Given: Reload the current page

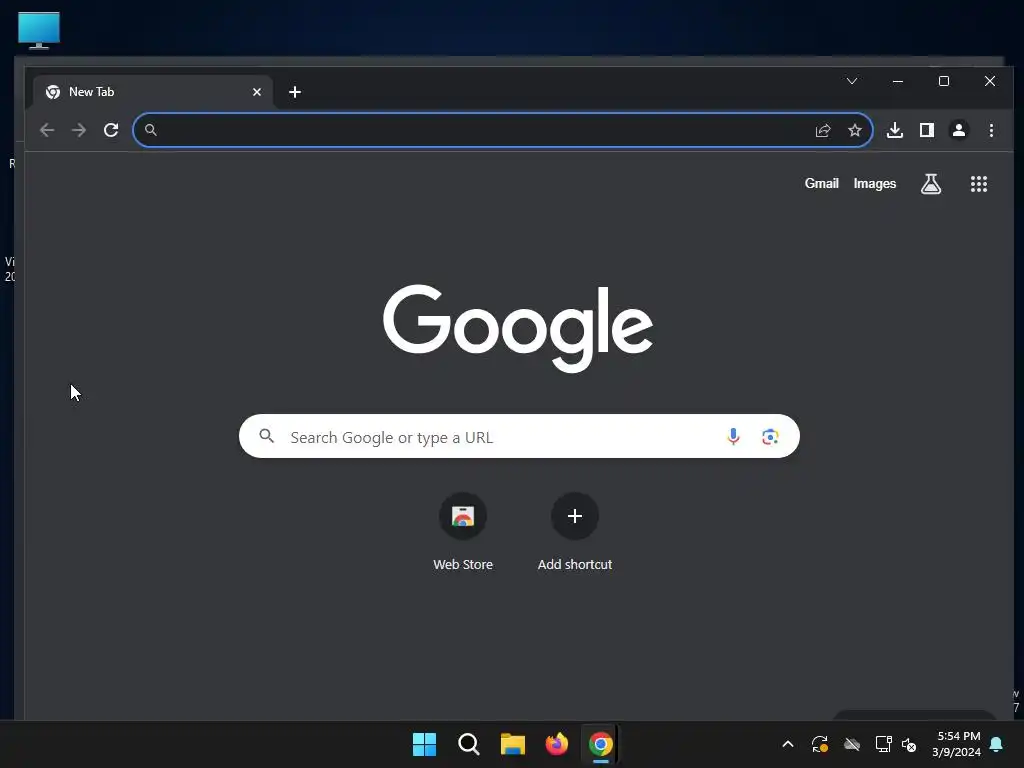Looking at the screenshot, I should [111, 130].
